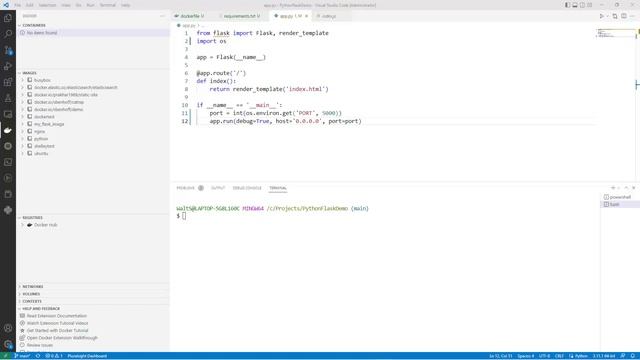Click the Review Issues link
This screenshot has width=640, height=360.
point(40,345)
